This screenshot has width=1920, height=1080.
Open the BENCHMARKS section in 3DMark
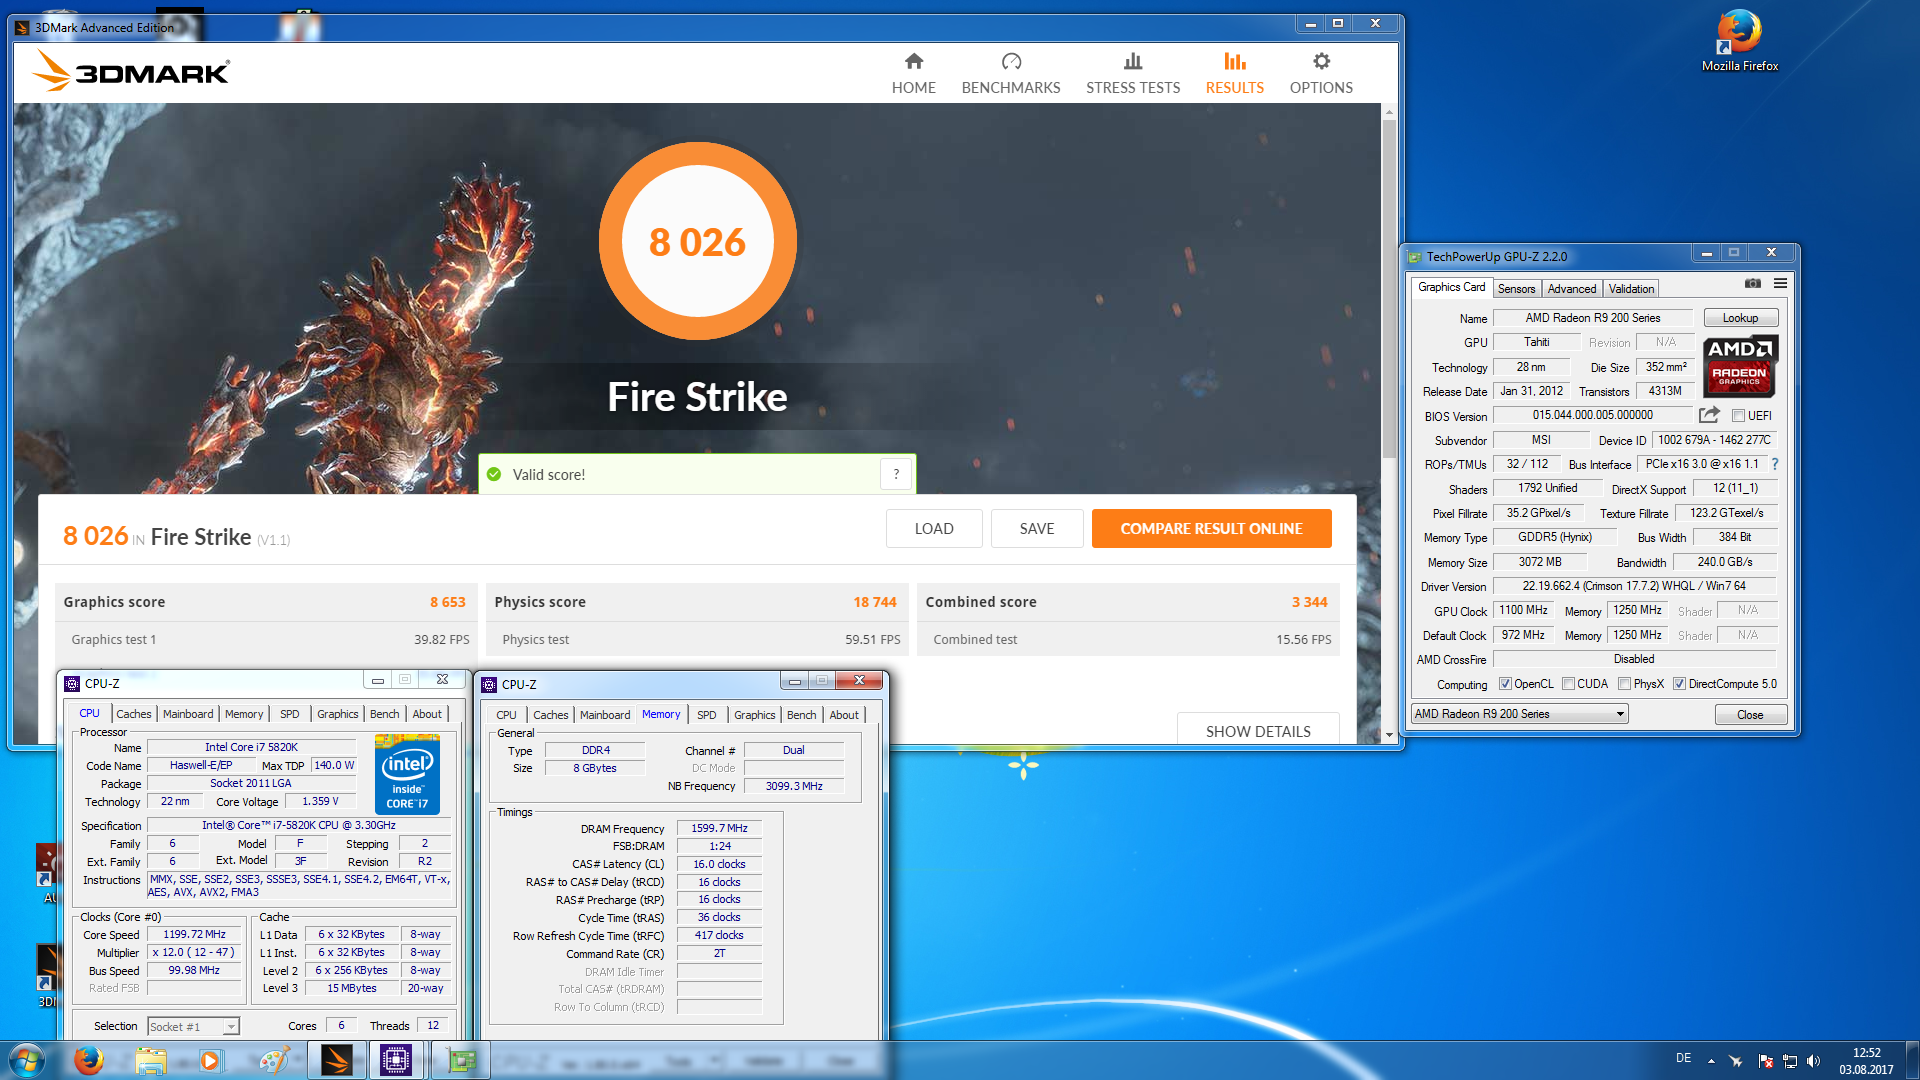point(1011,74)
